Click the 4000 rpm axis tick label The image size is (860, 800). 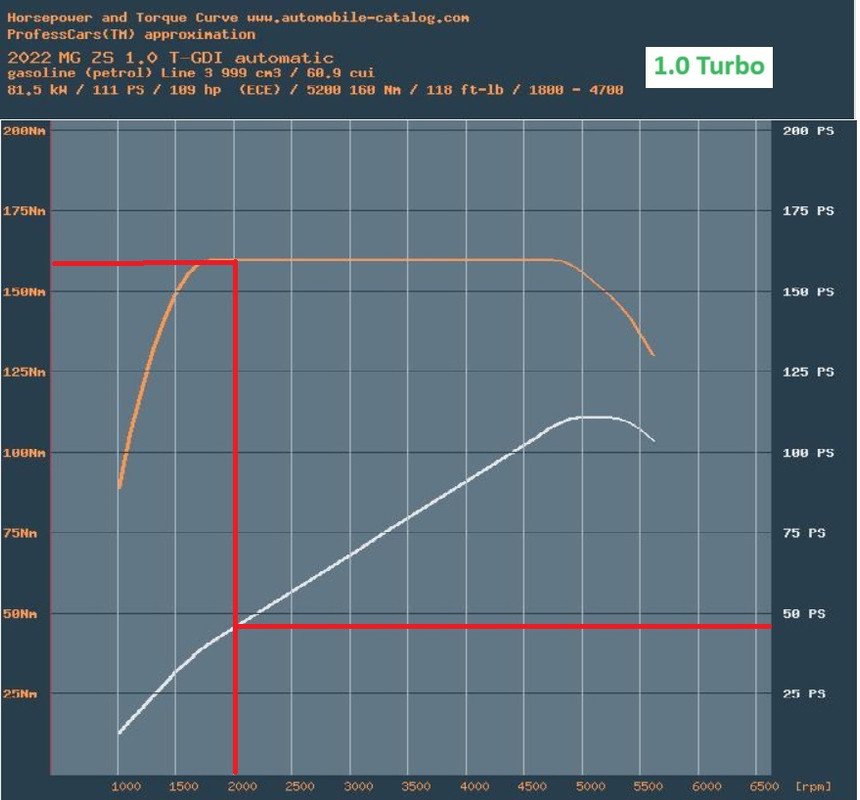pyautogui.click(x=474, y=786)
